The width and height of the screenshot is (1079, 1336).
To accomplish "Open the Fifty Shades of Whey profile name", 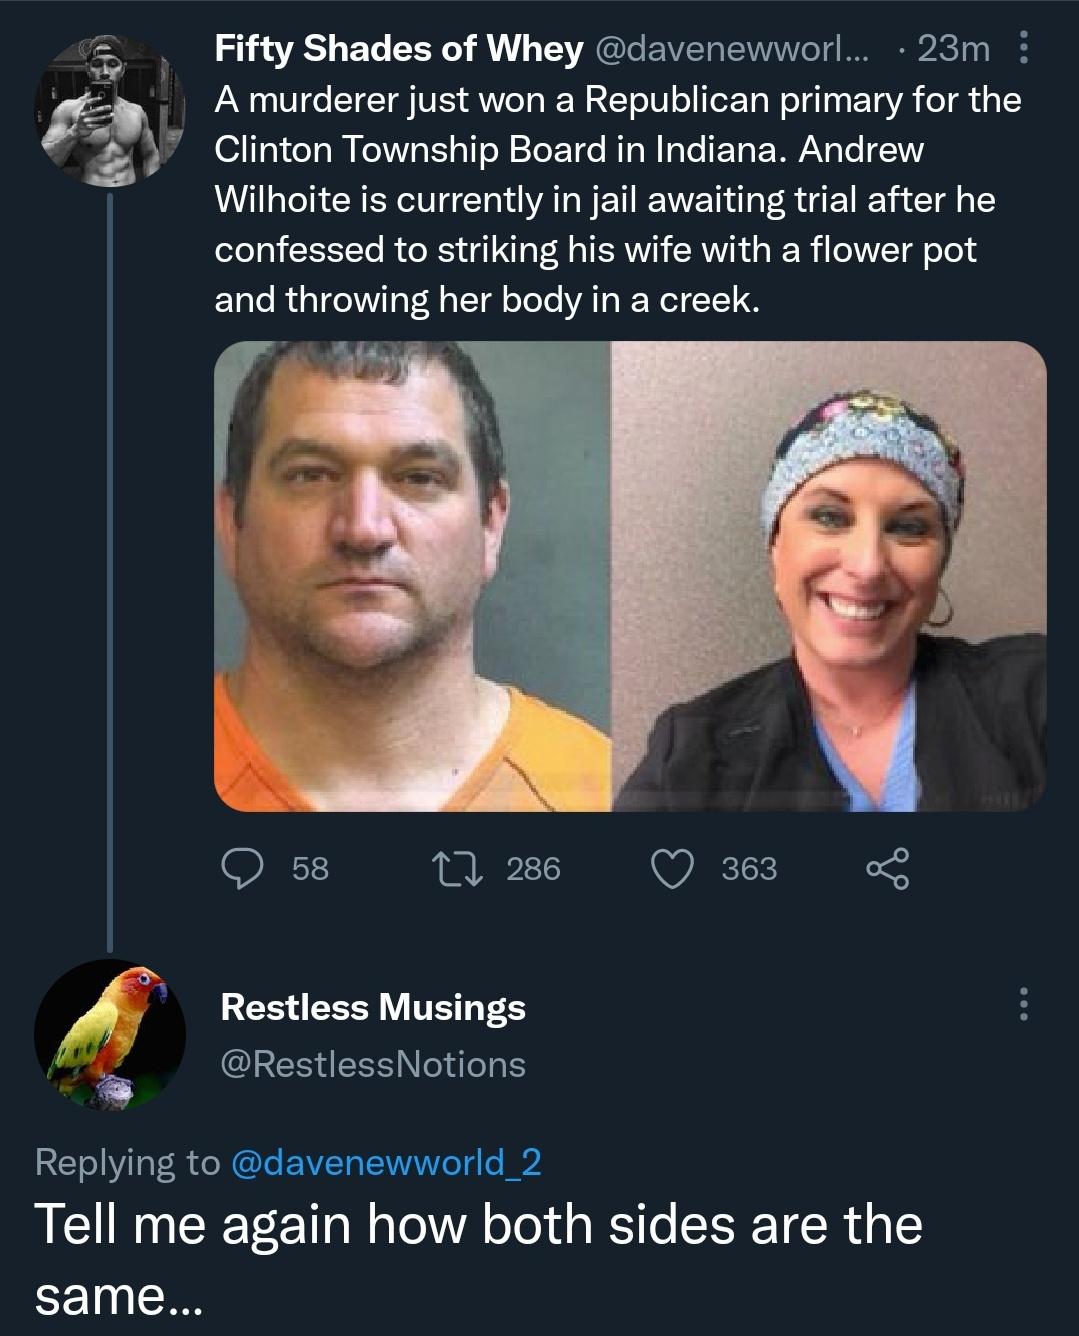I will (x=399, y=48).
